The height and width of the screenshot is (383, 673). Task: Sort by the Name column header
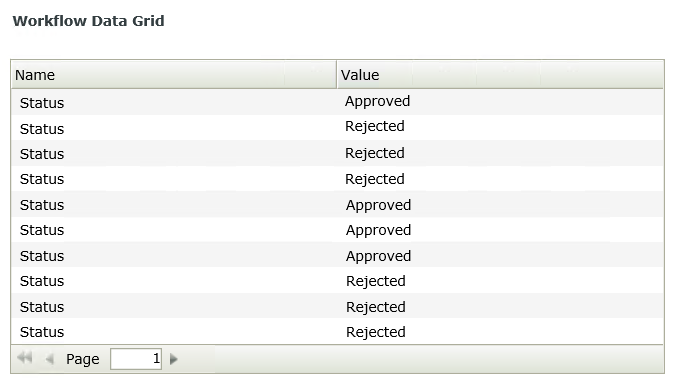pyautogui.click(x=173, y=75)
